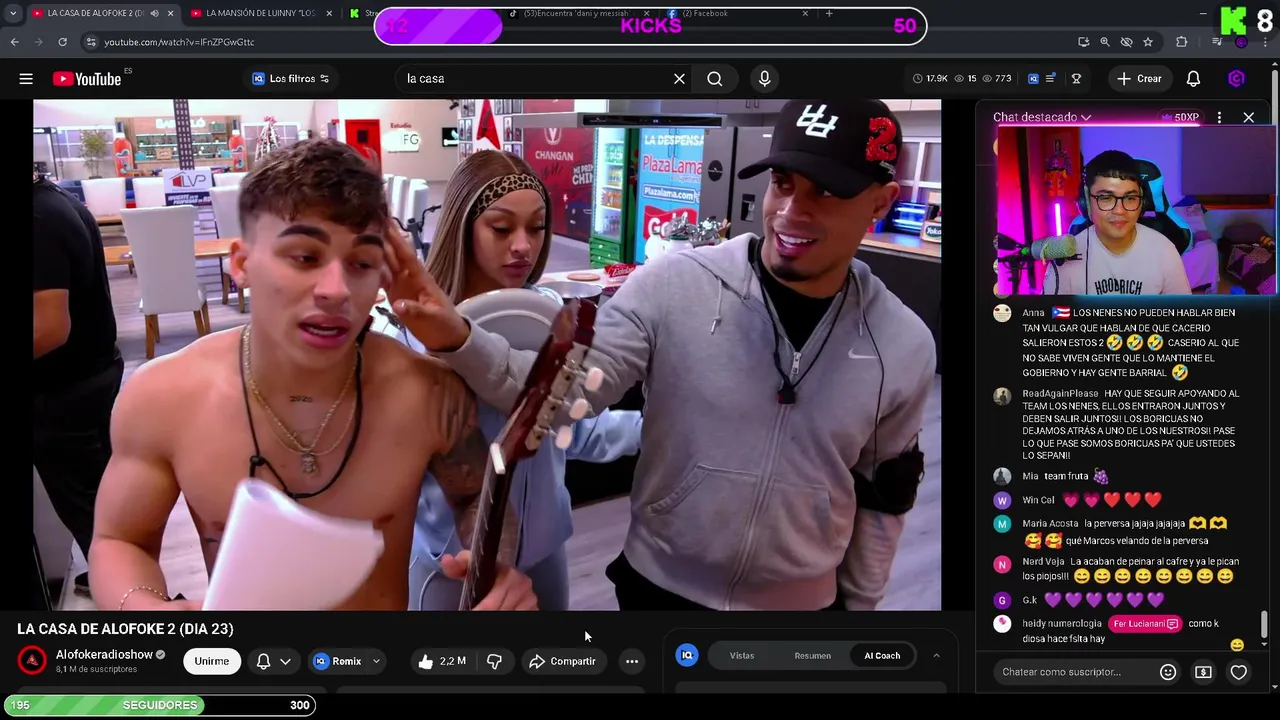Reload the page in the browser

(62, 42)
